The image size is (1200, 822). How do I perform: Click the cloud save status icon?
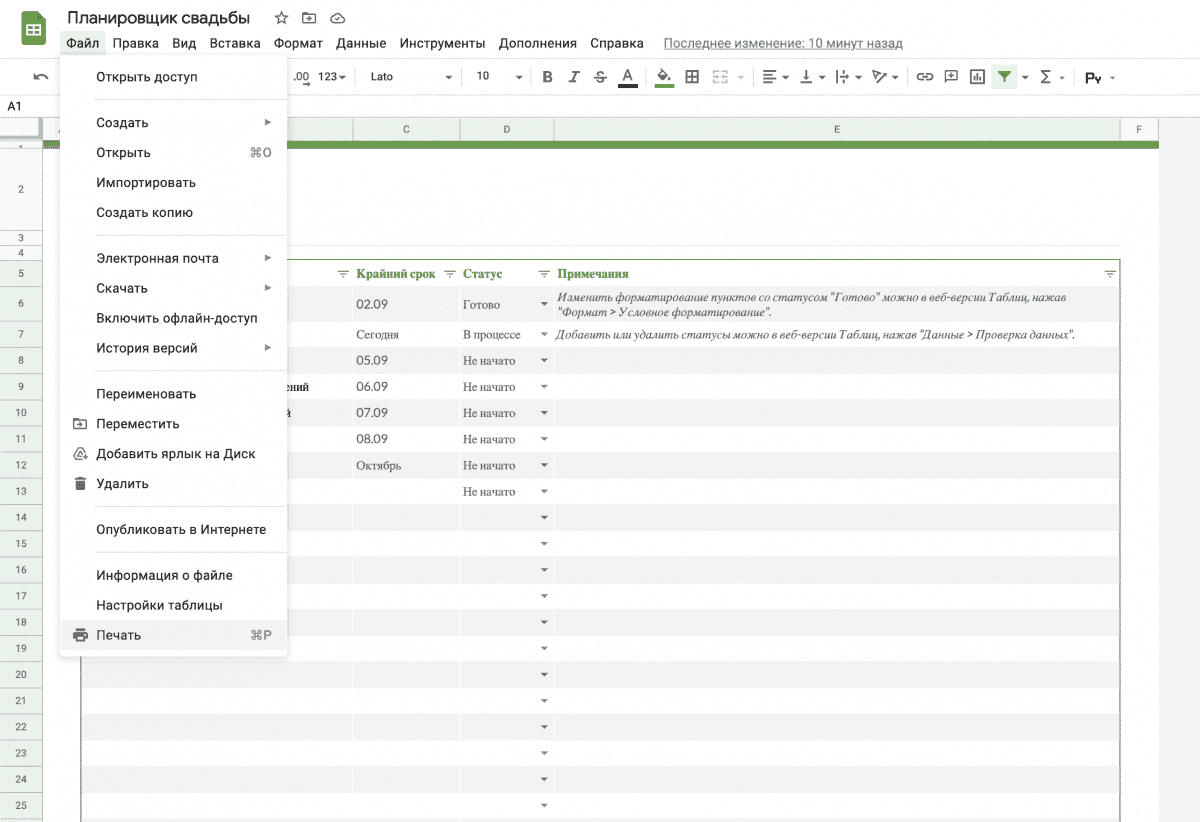click(337, 17)
